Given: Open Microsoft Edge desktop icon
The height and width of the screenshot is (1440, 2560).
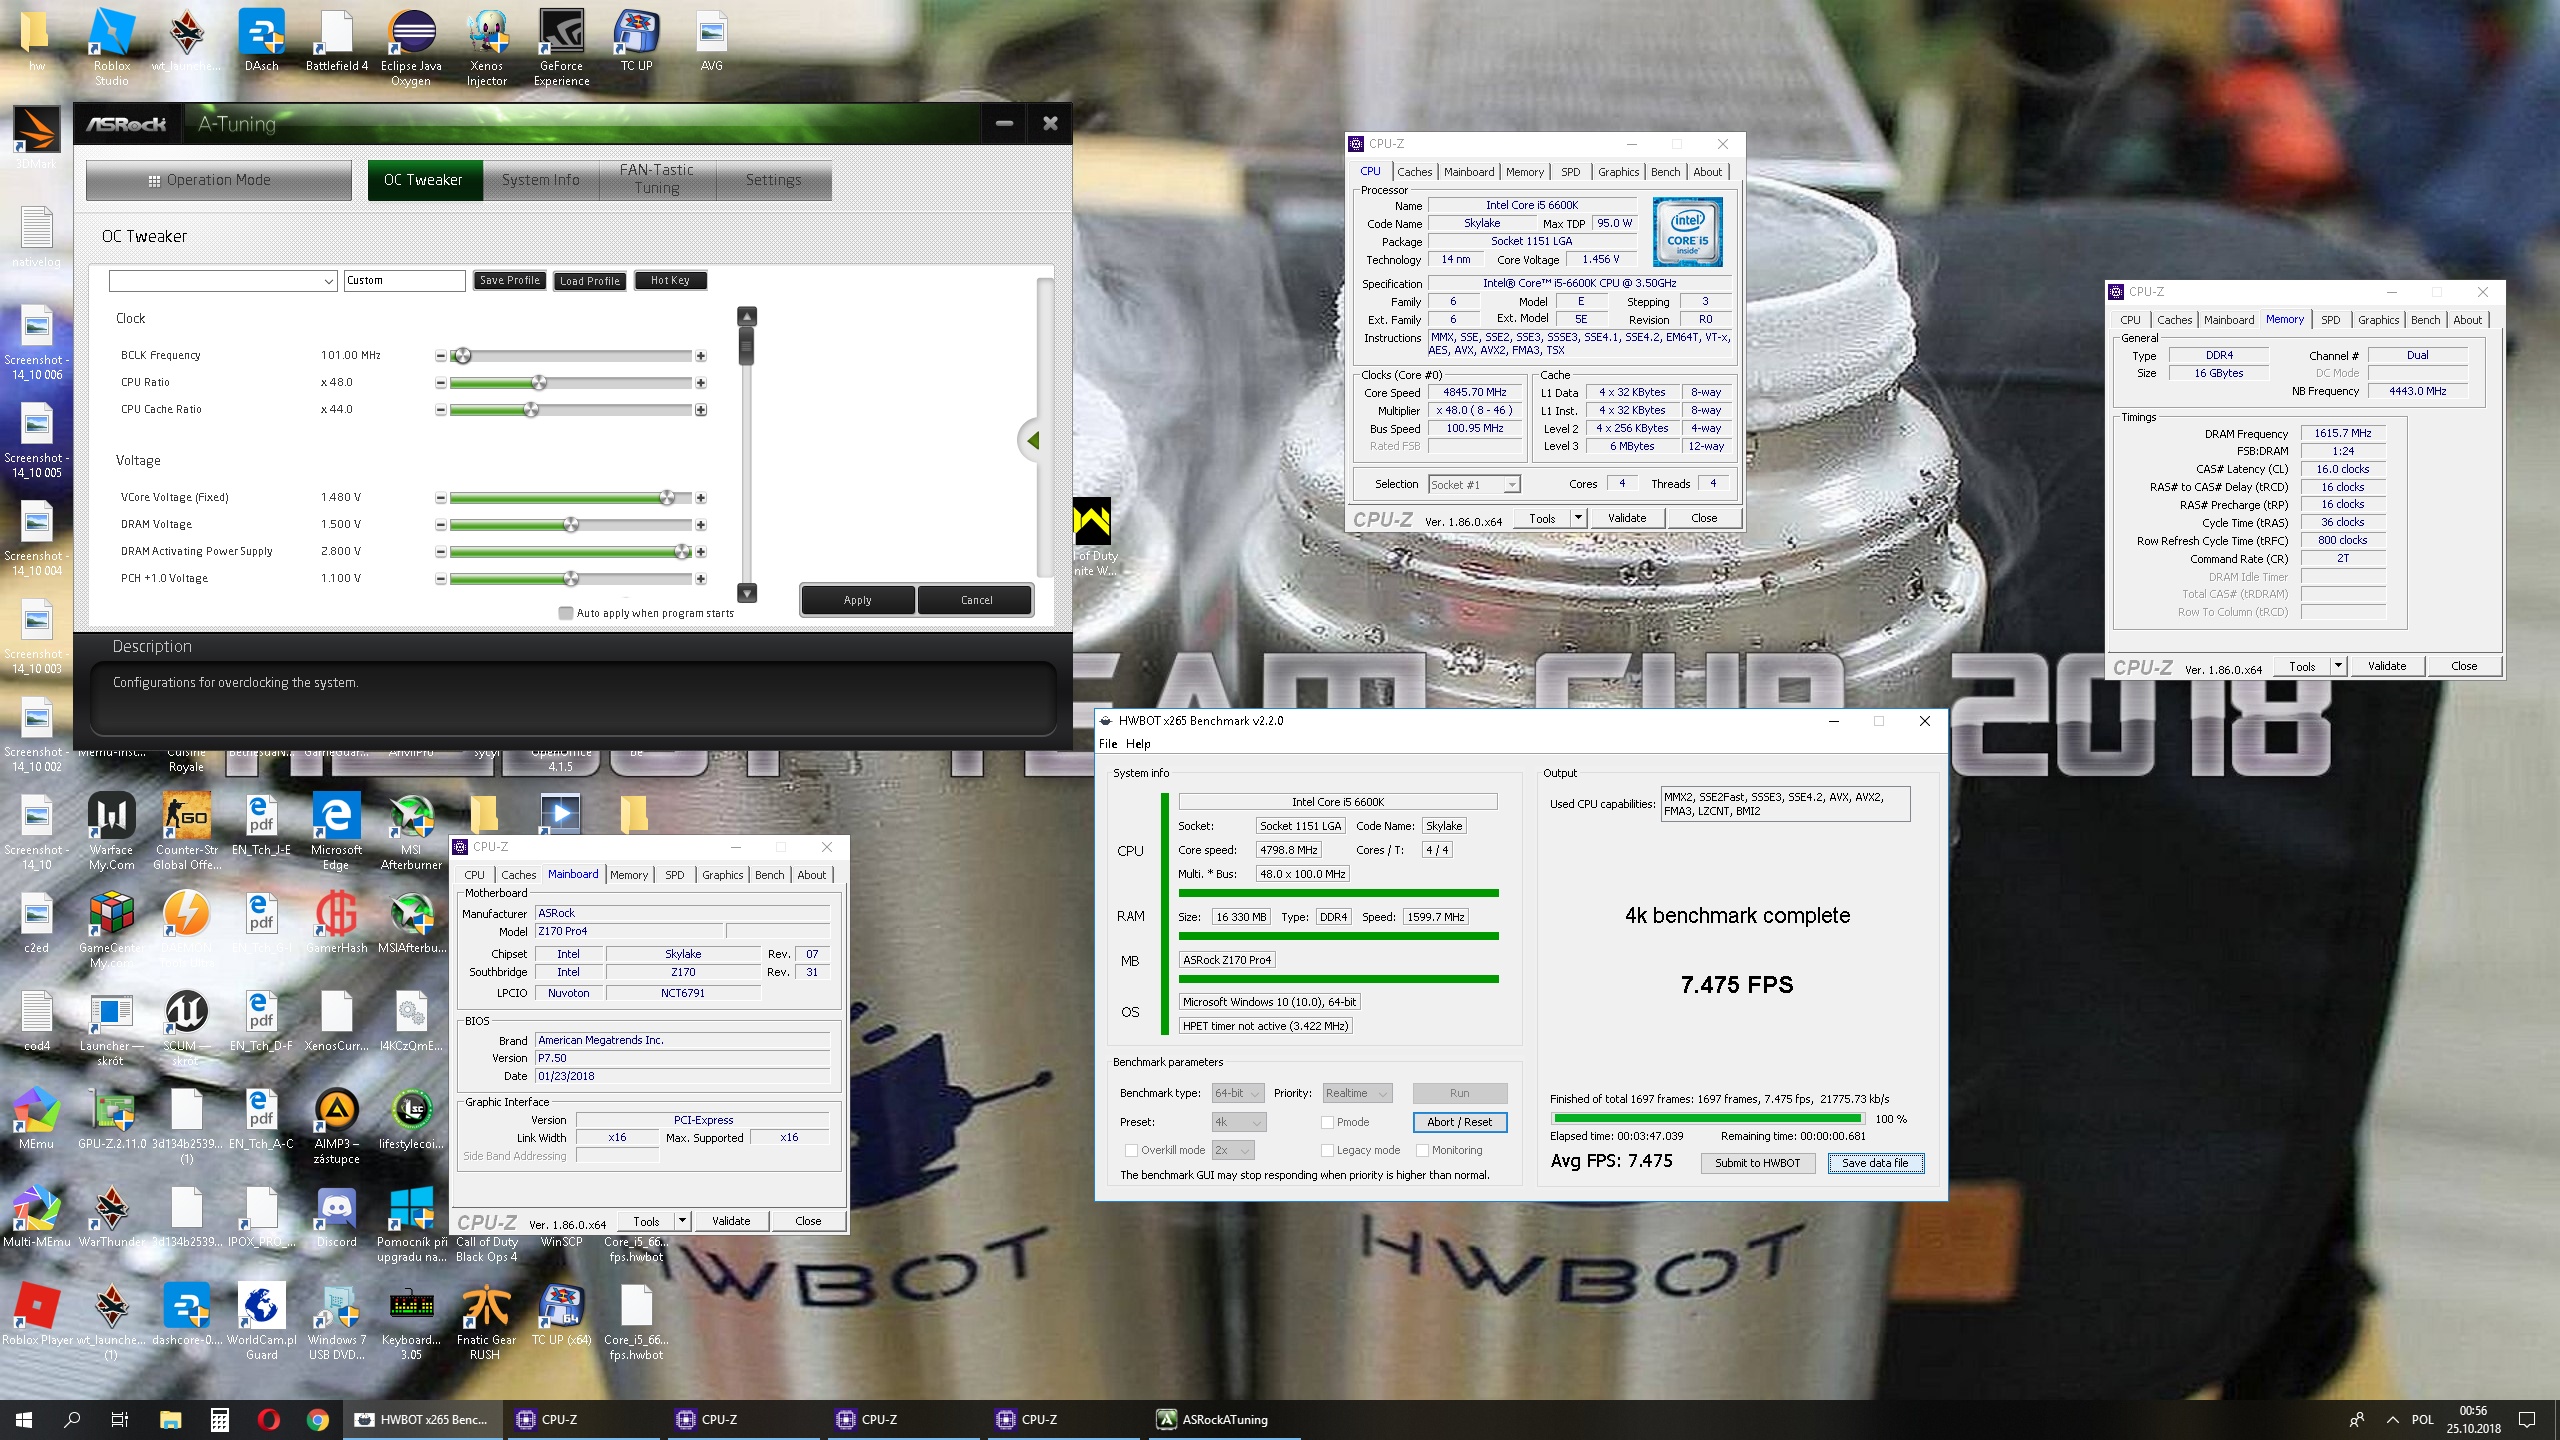Looking at the screenshot, I should click(336, 832).
